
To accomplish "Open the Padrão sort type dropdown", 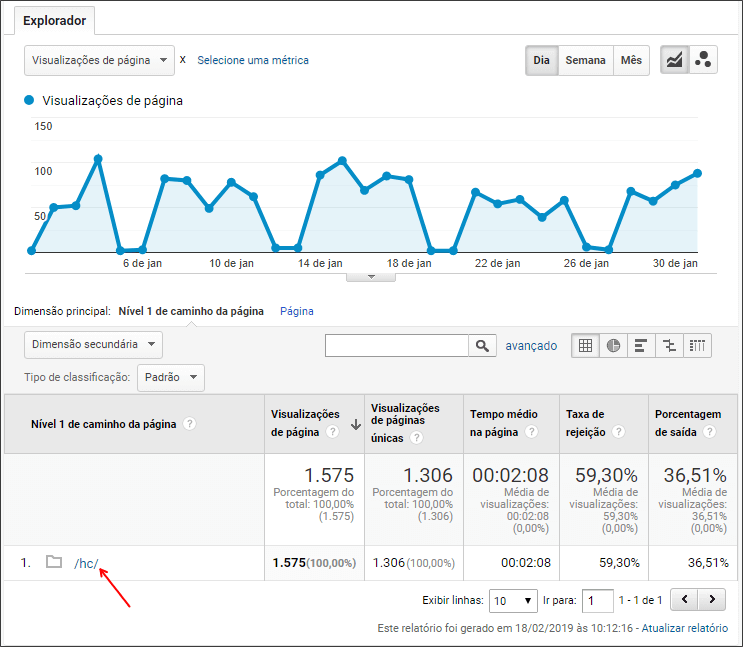I will [171, 378].
